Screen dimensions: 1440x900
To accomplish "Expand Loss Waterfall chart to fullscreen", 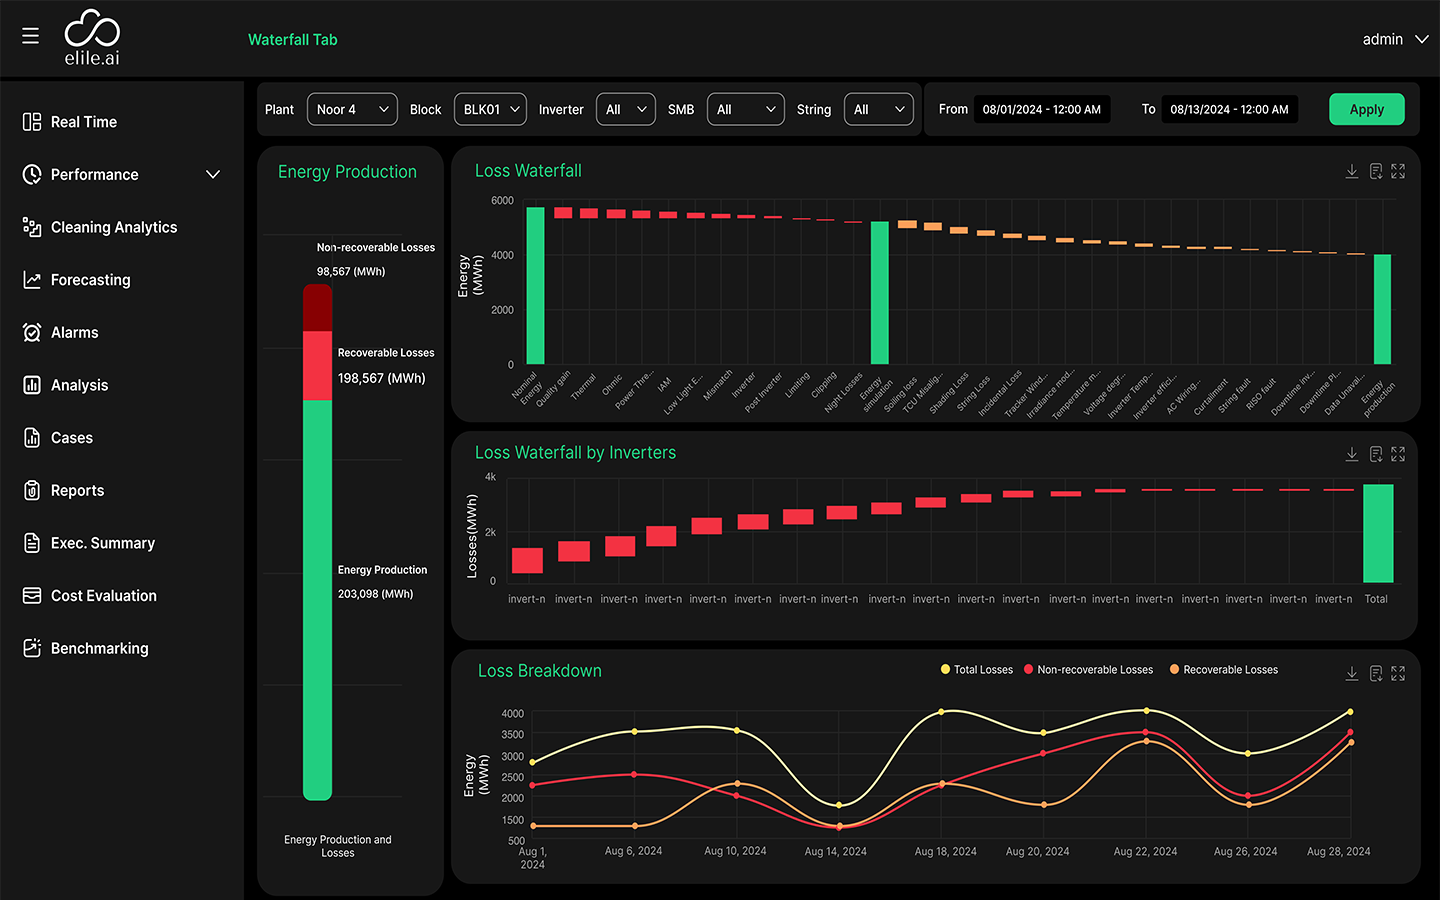I will [x=1398, y=172].
